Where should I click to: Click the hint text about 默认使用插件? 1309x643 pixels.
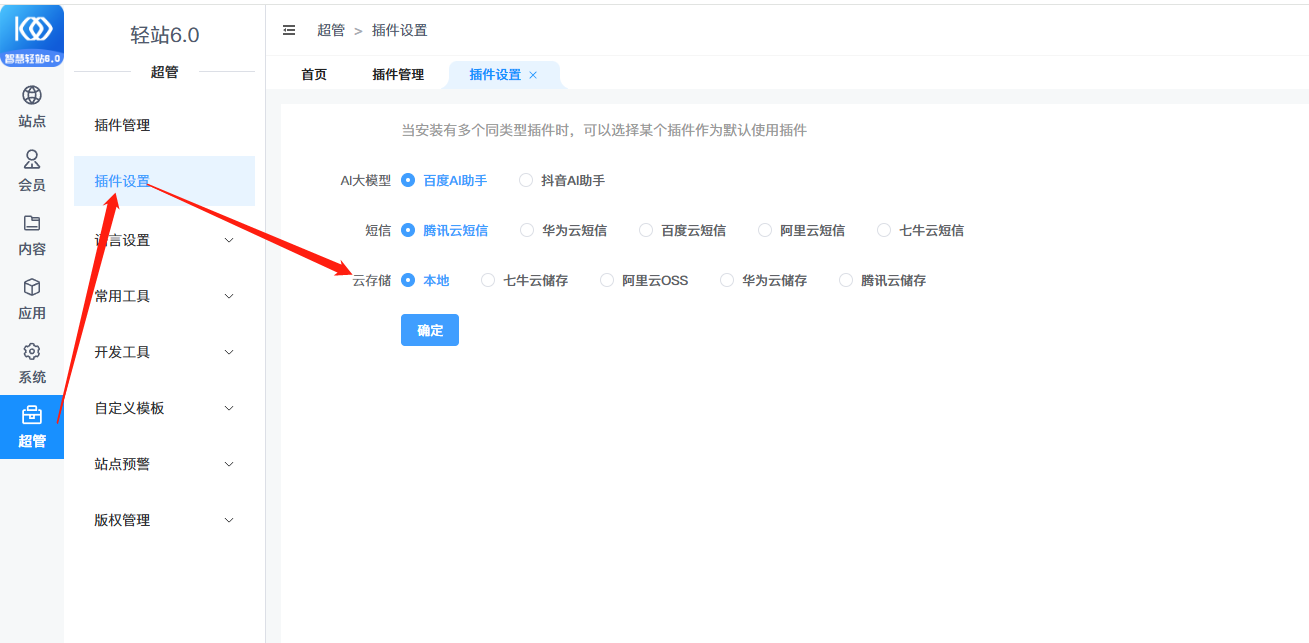click(x=604, y=130)
